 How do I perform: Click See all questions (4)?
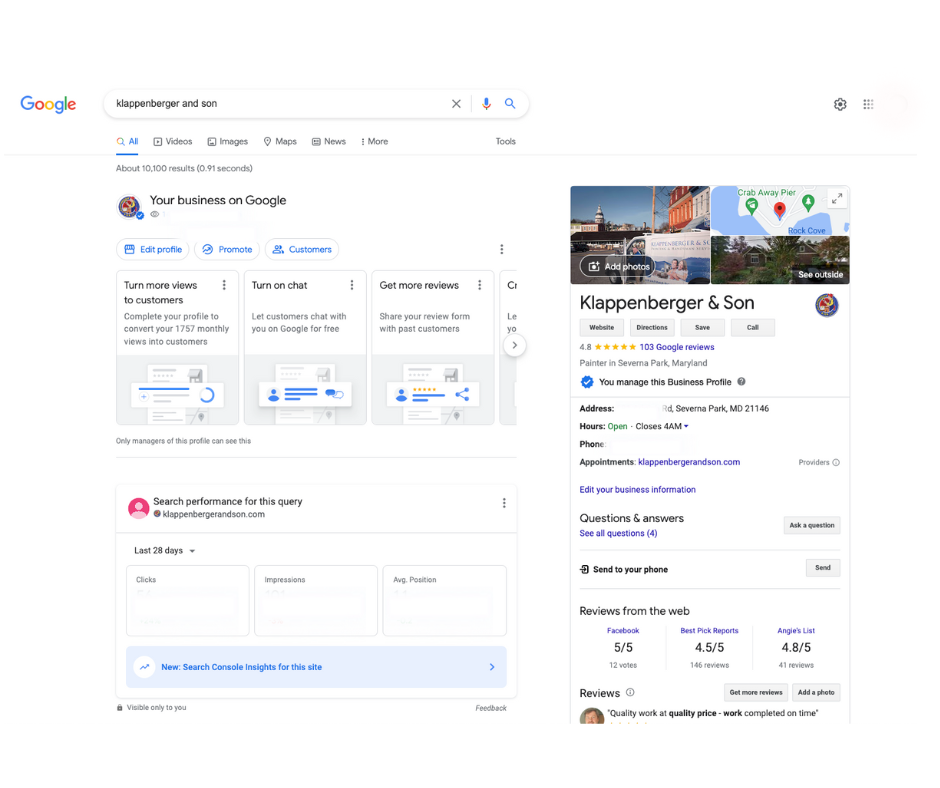pyautogui.click(x=618, y=533)
